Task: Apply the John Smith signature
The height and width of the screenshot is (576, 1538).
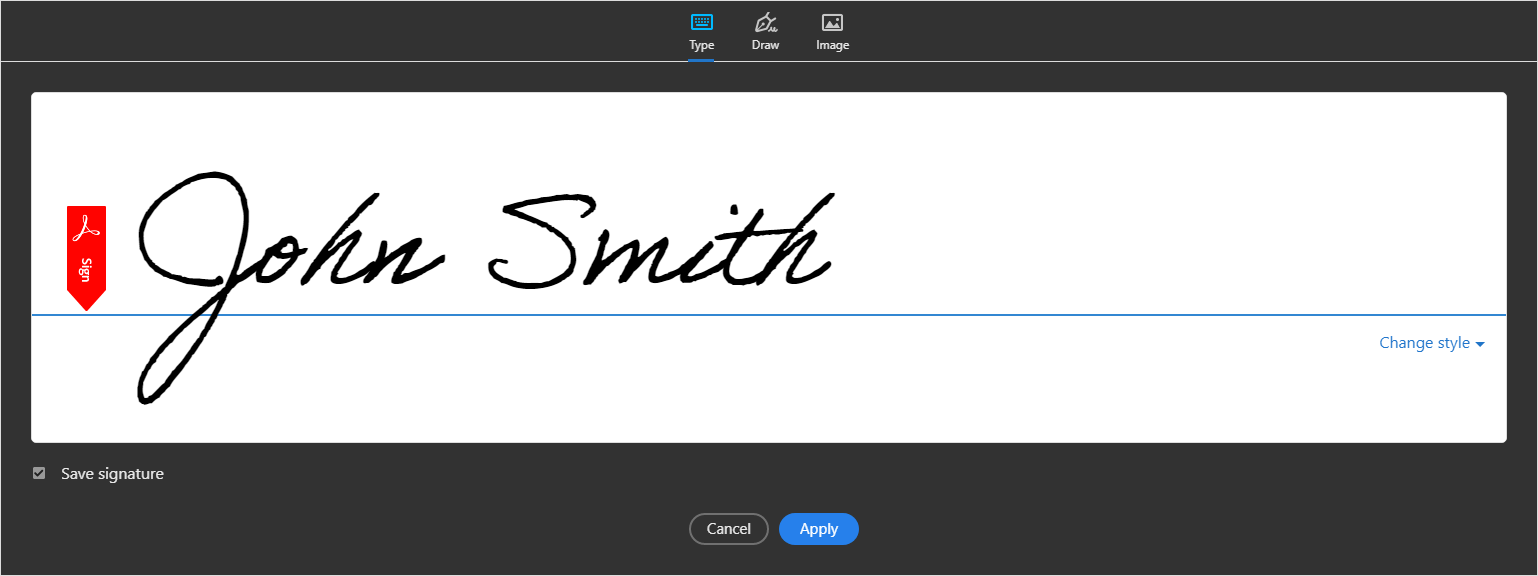Action: coord(818,528)
